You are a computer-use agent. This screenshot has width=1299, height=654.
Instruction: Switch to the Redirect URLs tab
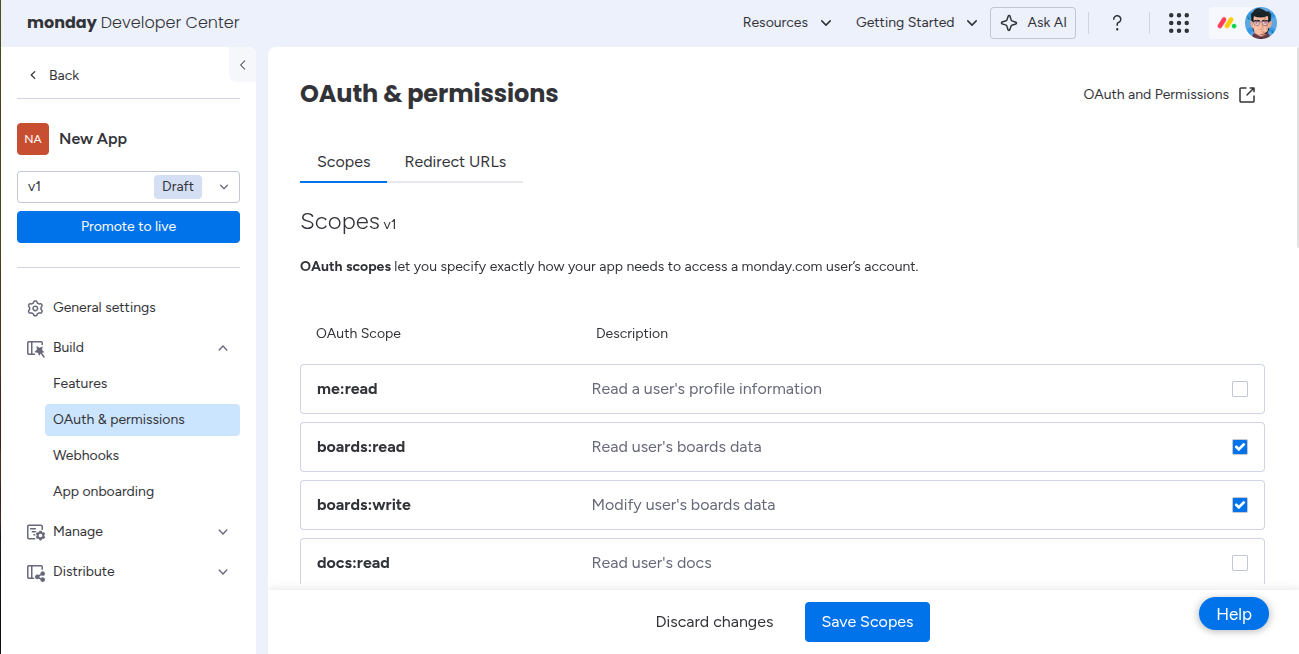[x=455, y=162]
